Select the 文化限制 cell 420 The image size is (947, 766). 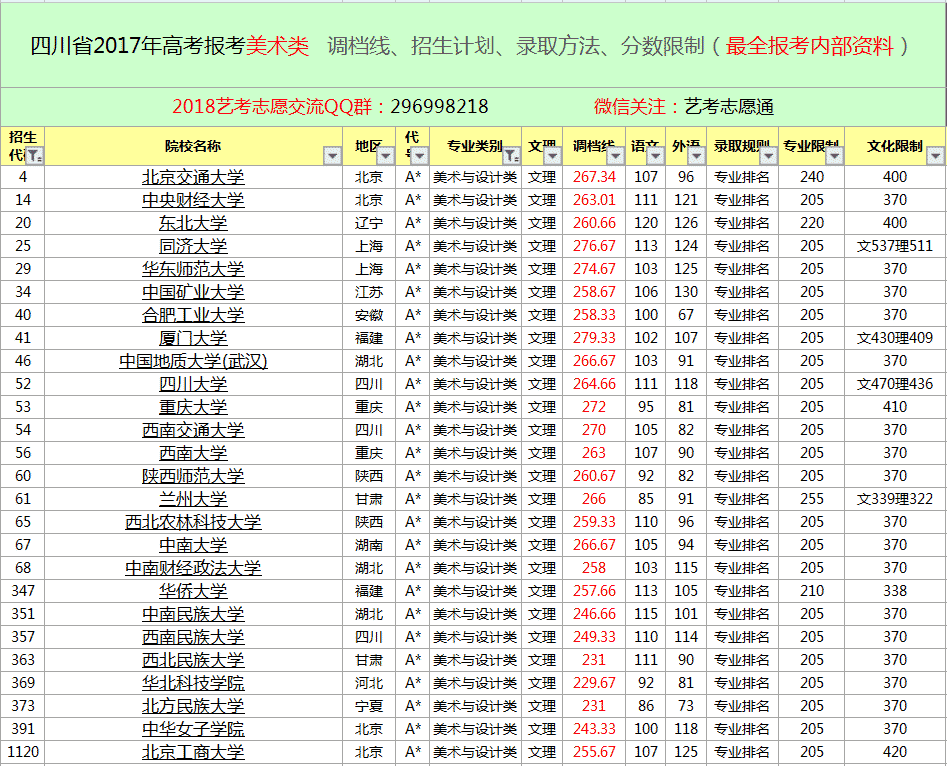pos(894,752)
